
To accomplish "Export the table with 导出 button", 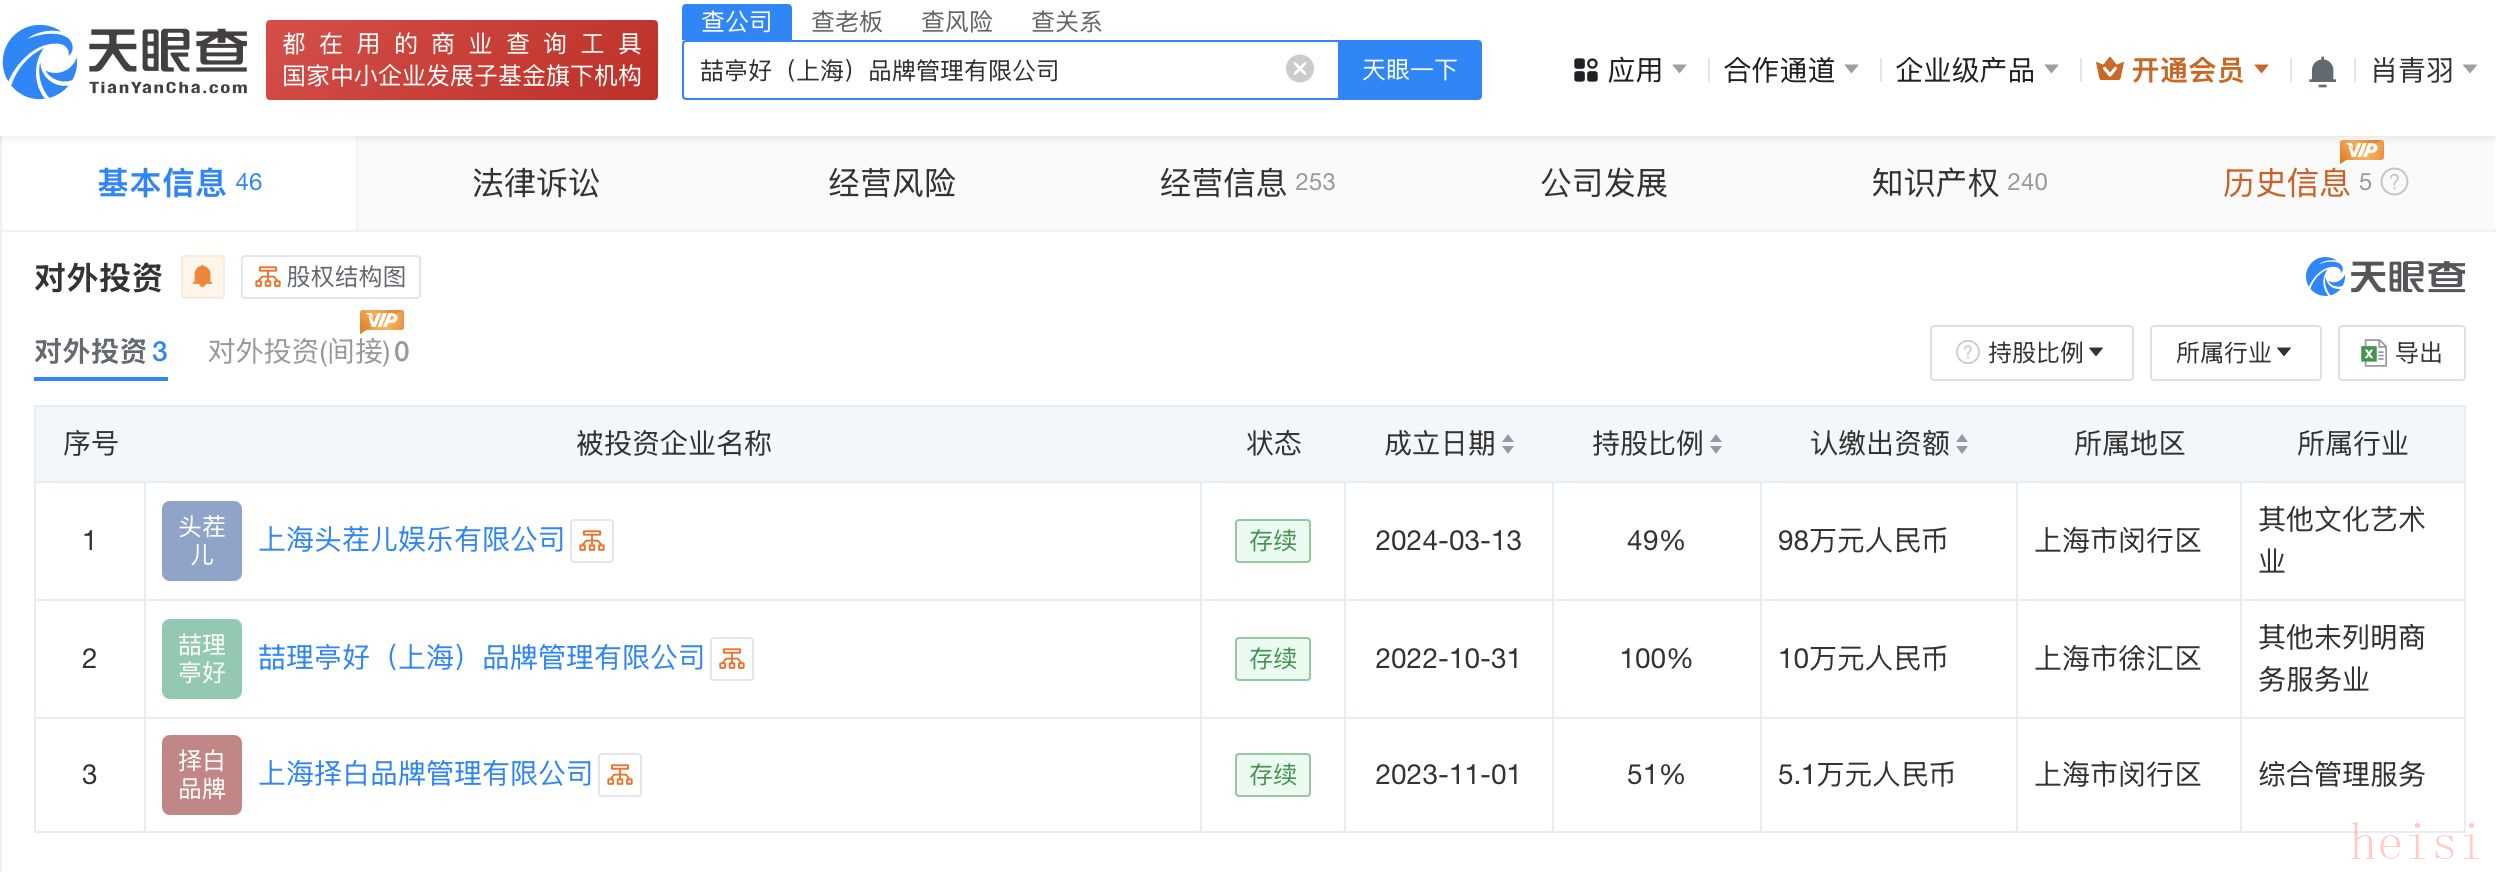I will coord(2401,353).
